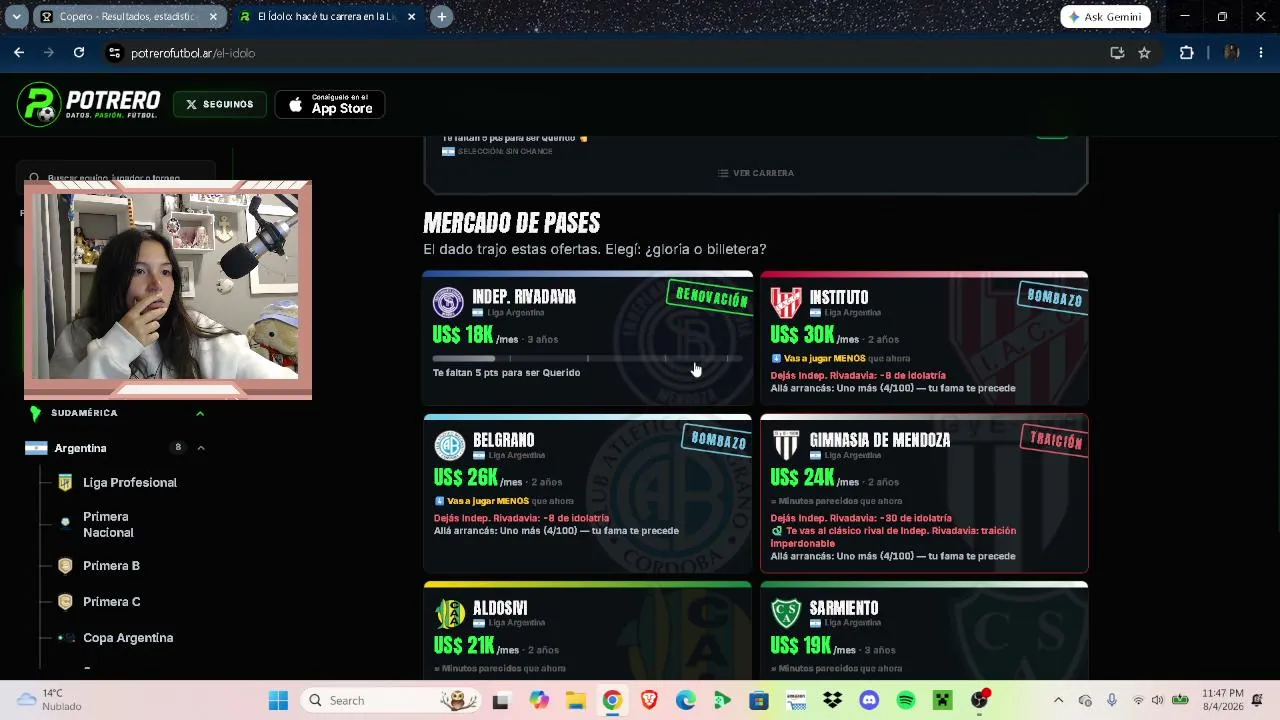Collapse the Sudamérica section

[x=200, y=413]
